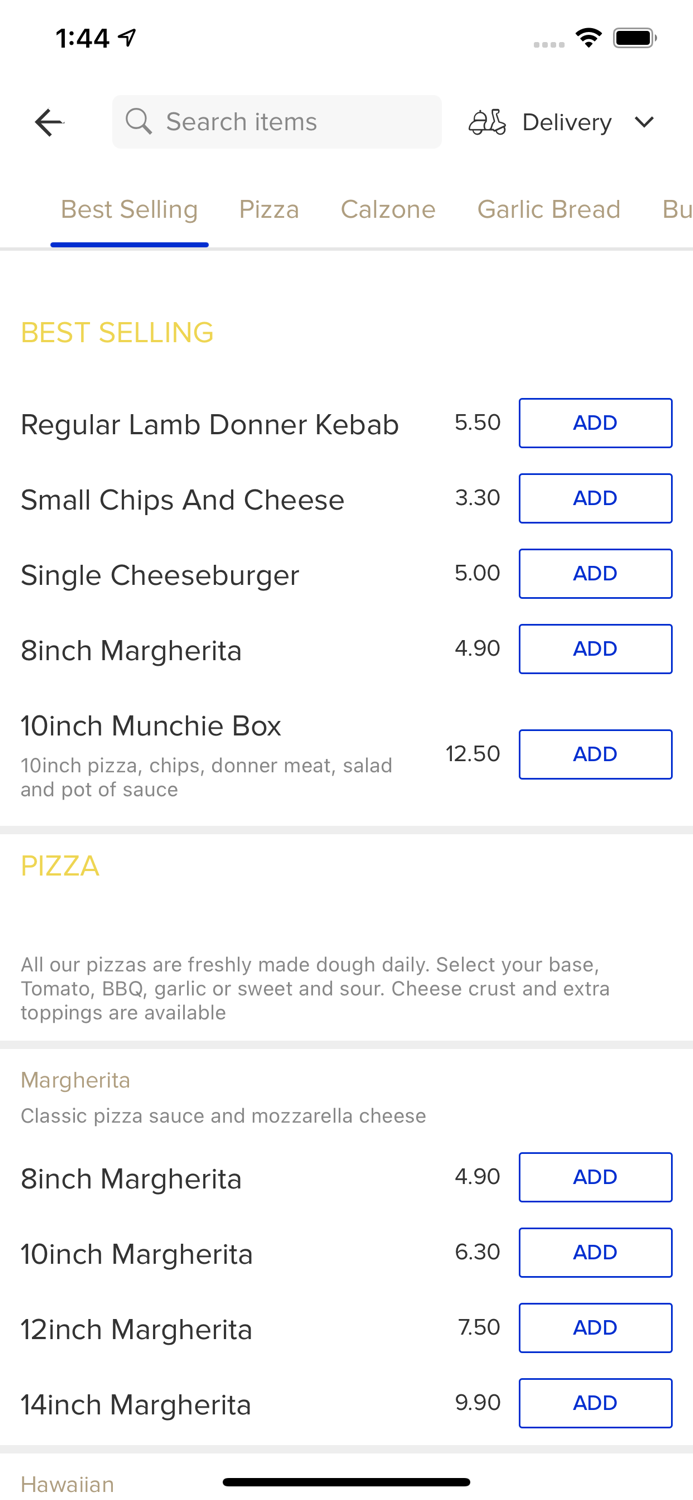Tap the back arrow icon

[48, 121]
